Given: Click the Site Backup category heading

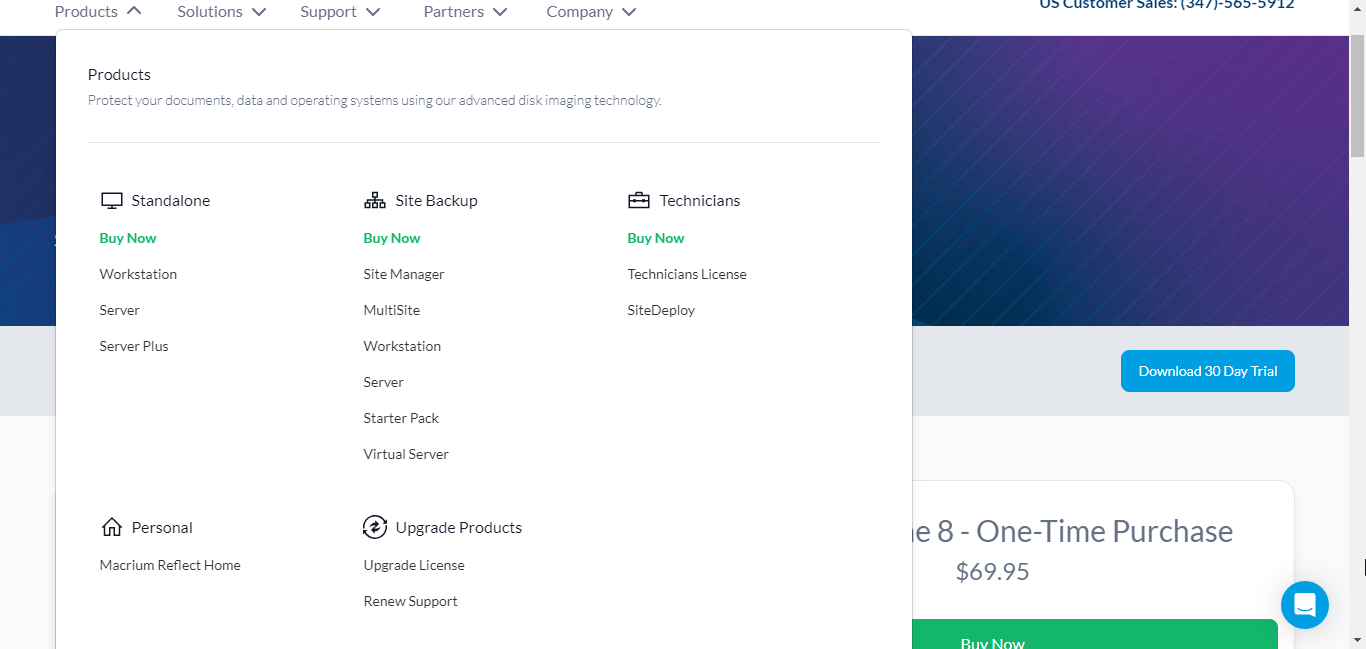Looking at the screenshot, I should pos(436,200).
